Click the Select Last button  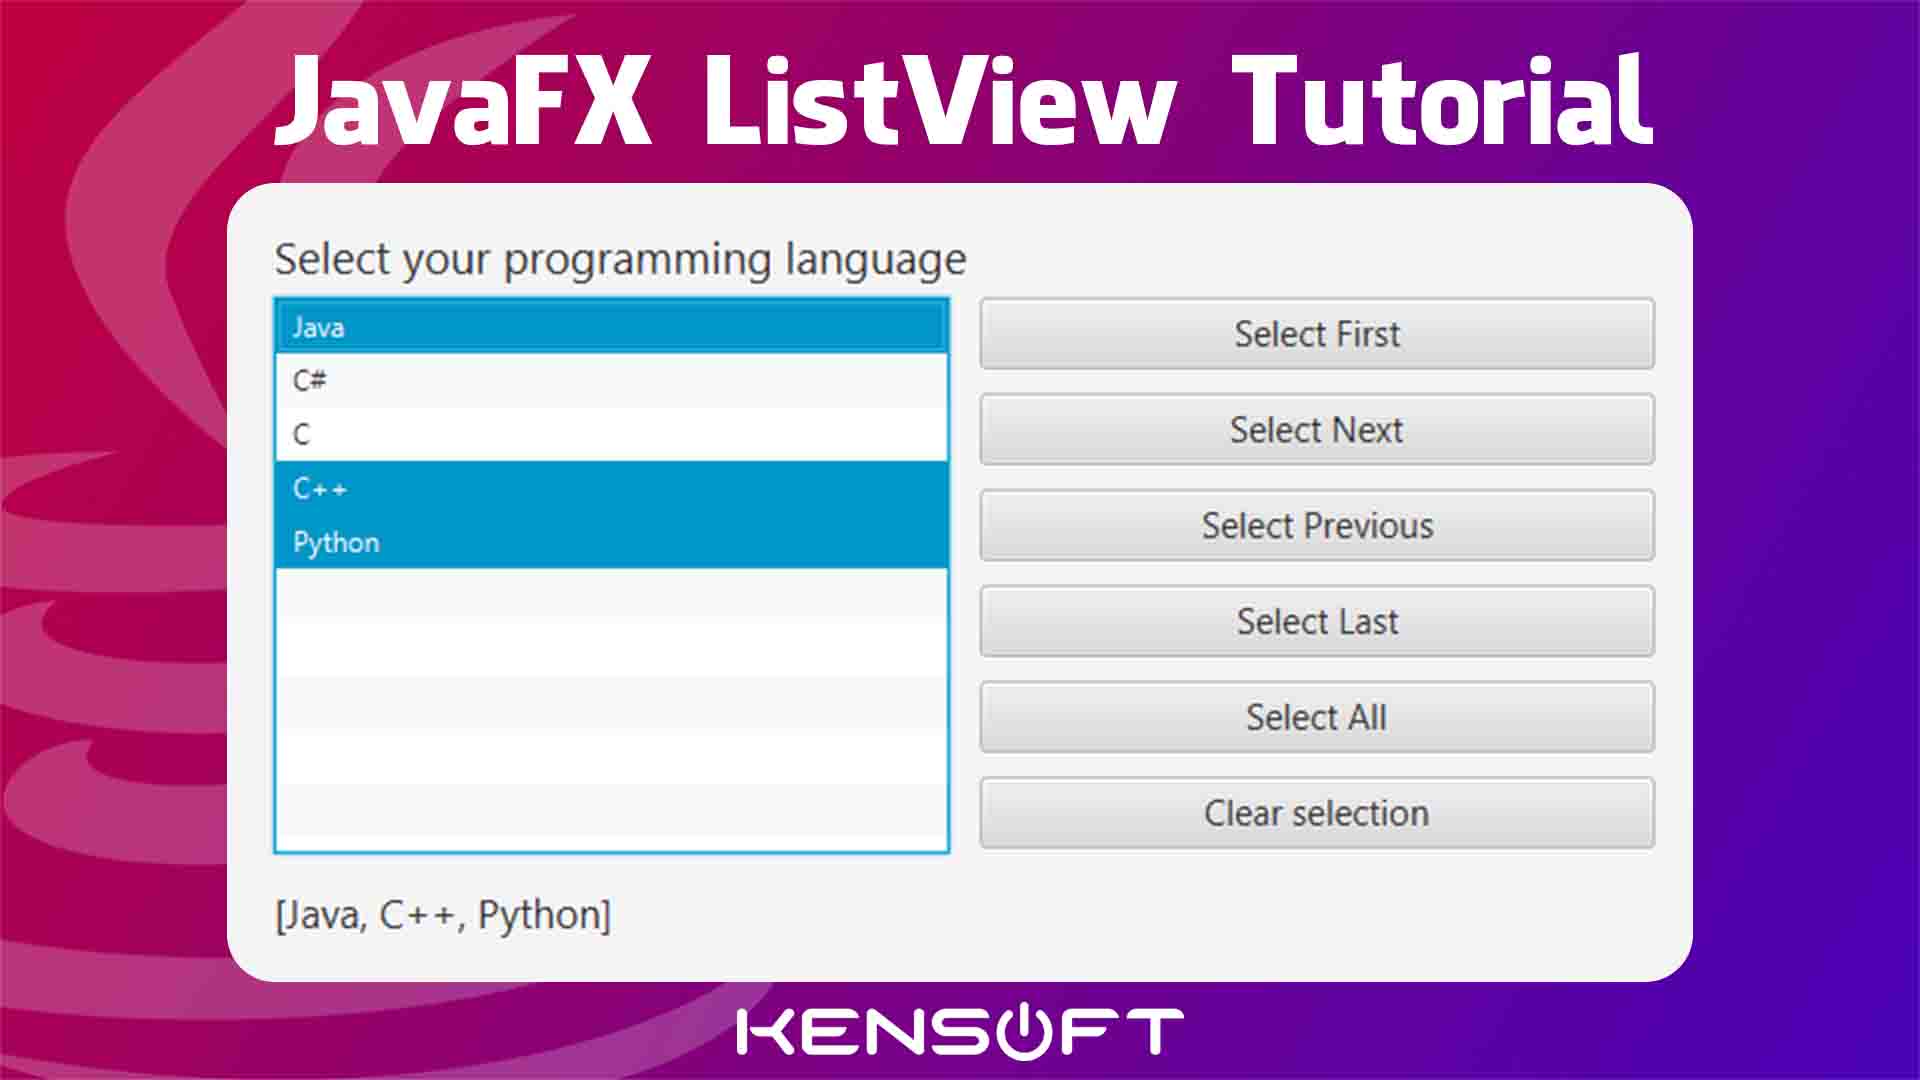[1316, 621]
